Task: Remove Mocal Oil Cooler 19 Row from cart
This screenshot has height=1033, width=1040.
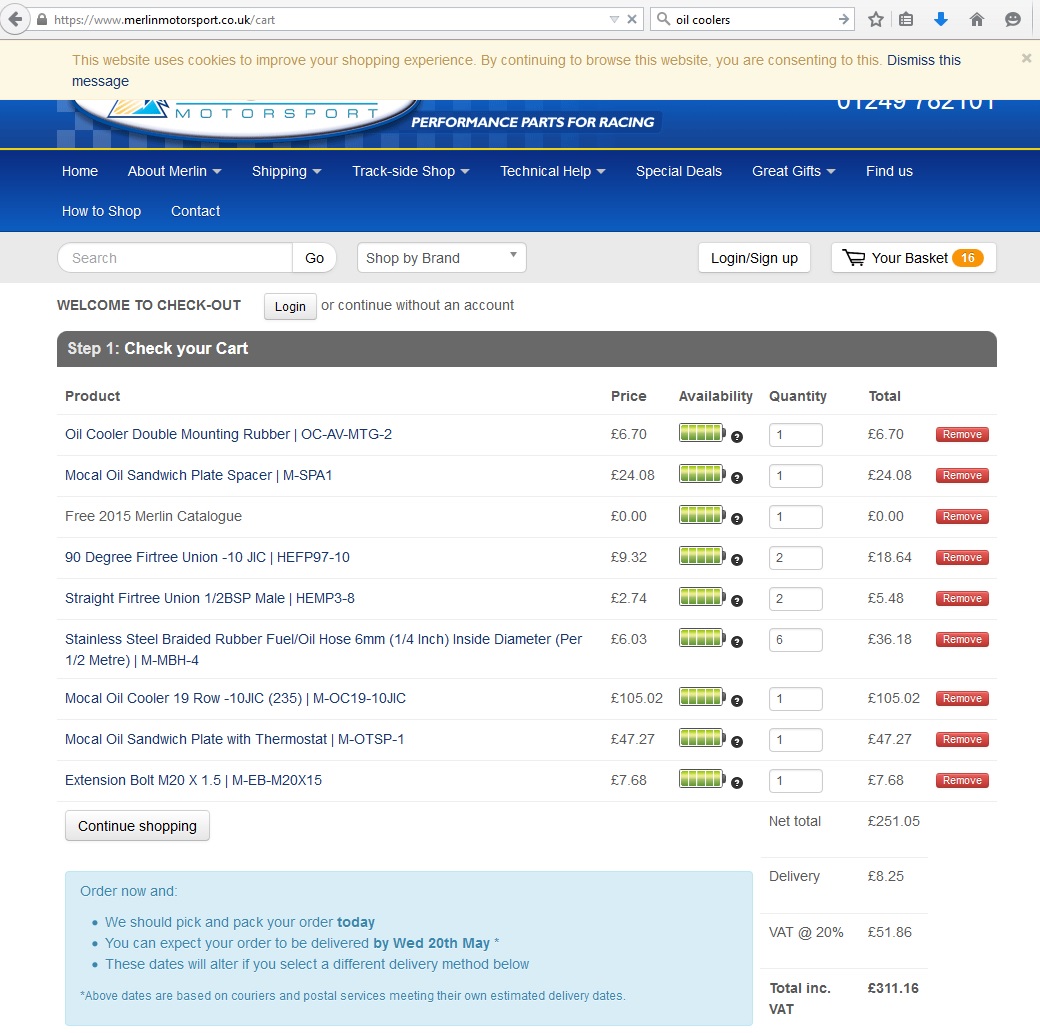Action: click(962, 699)
